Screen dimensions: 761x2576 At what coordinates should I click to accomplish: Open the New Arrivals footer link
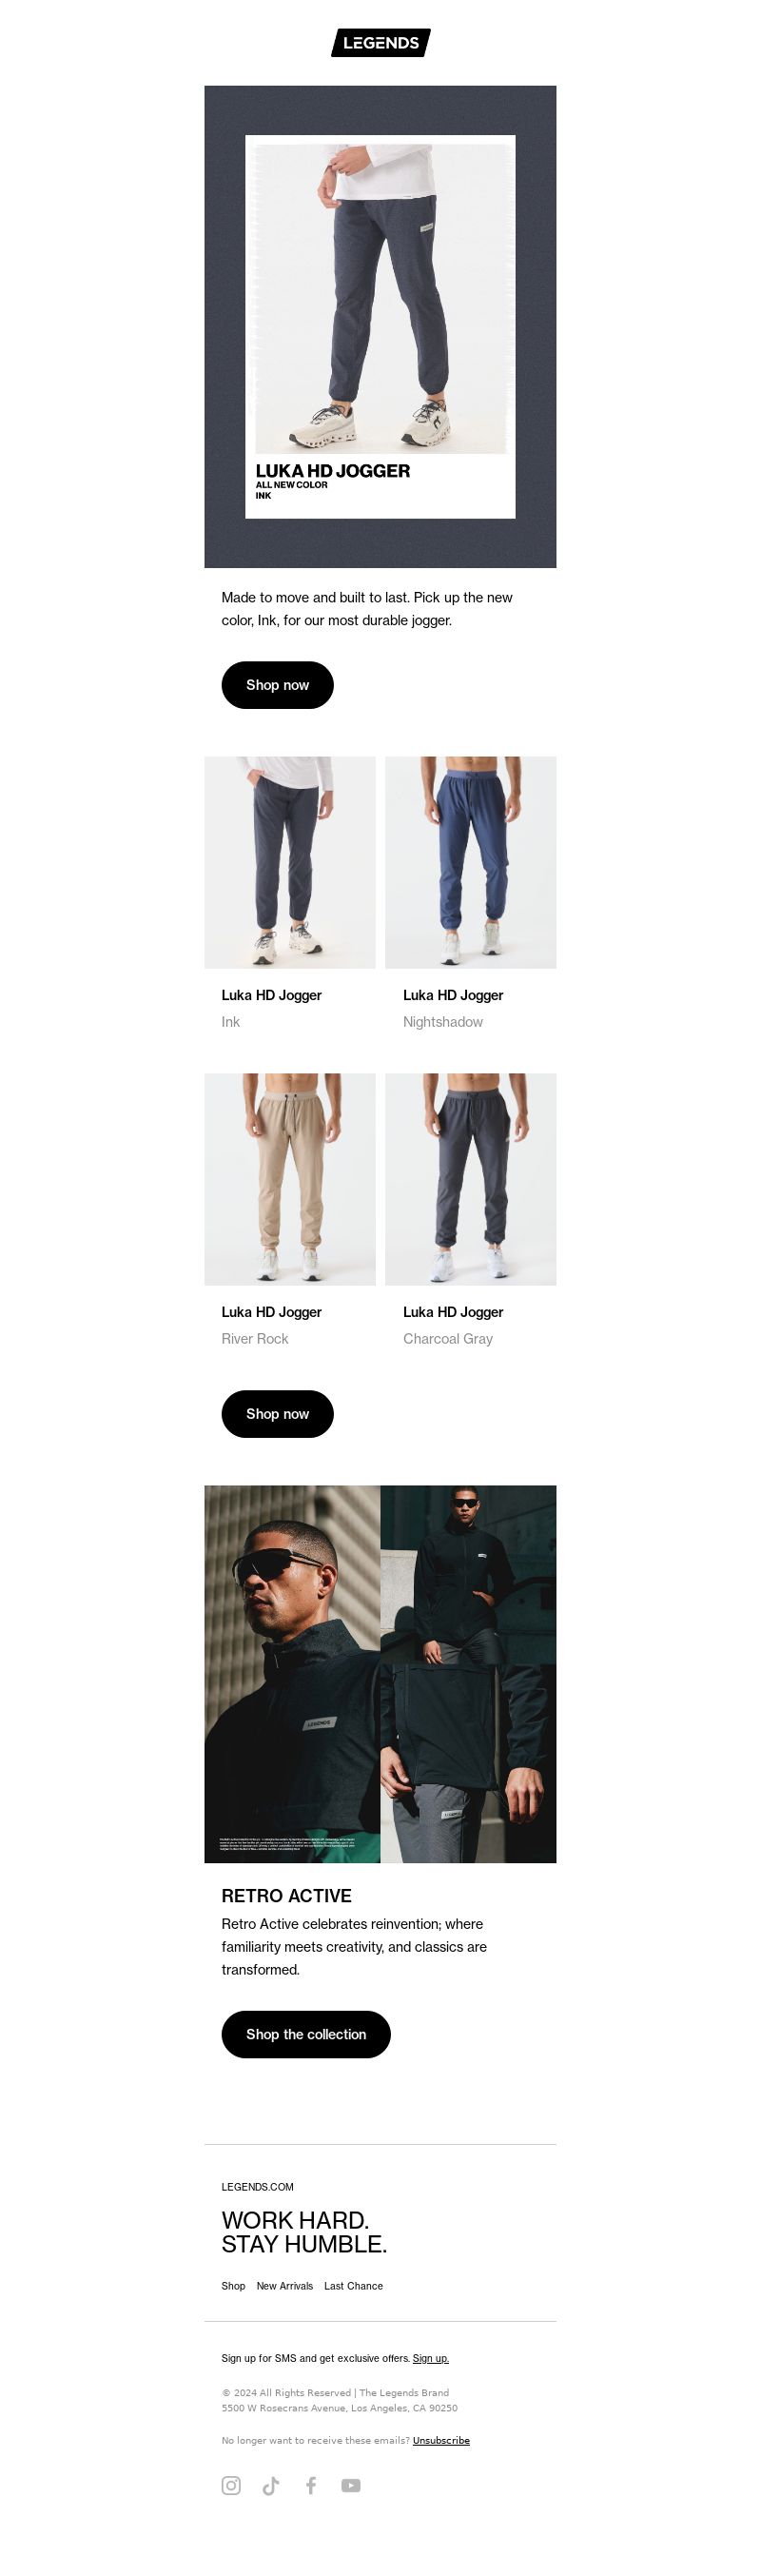tap(285, 2286)
